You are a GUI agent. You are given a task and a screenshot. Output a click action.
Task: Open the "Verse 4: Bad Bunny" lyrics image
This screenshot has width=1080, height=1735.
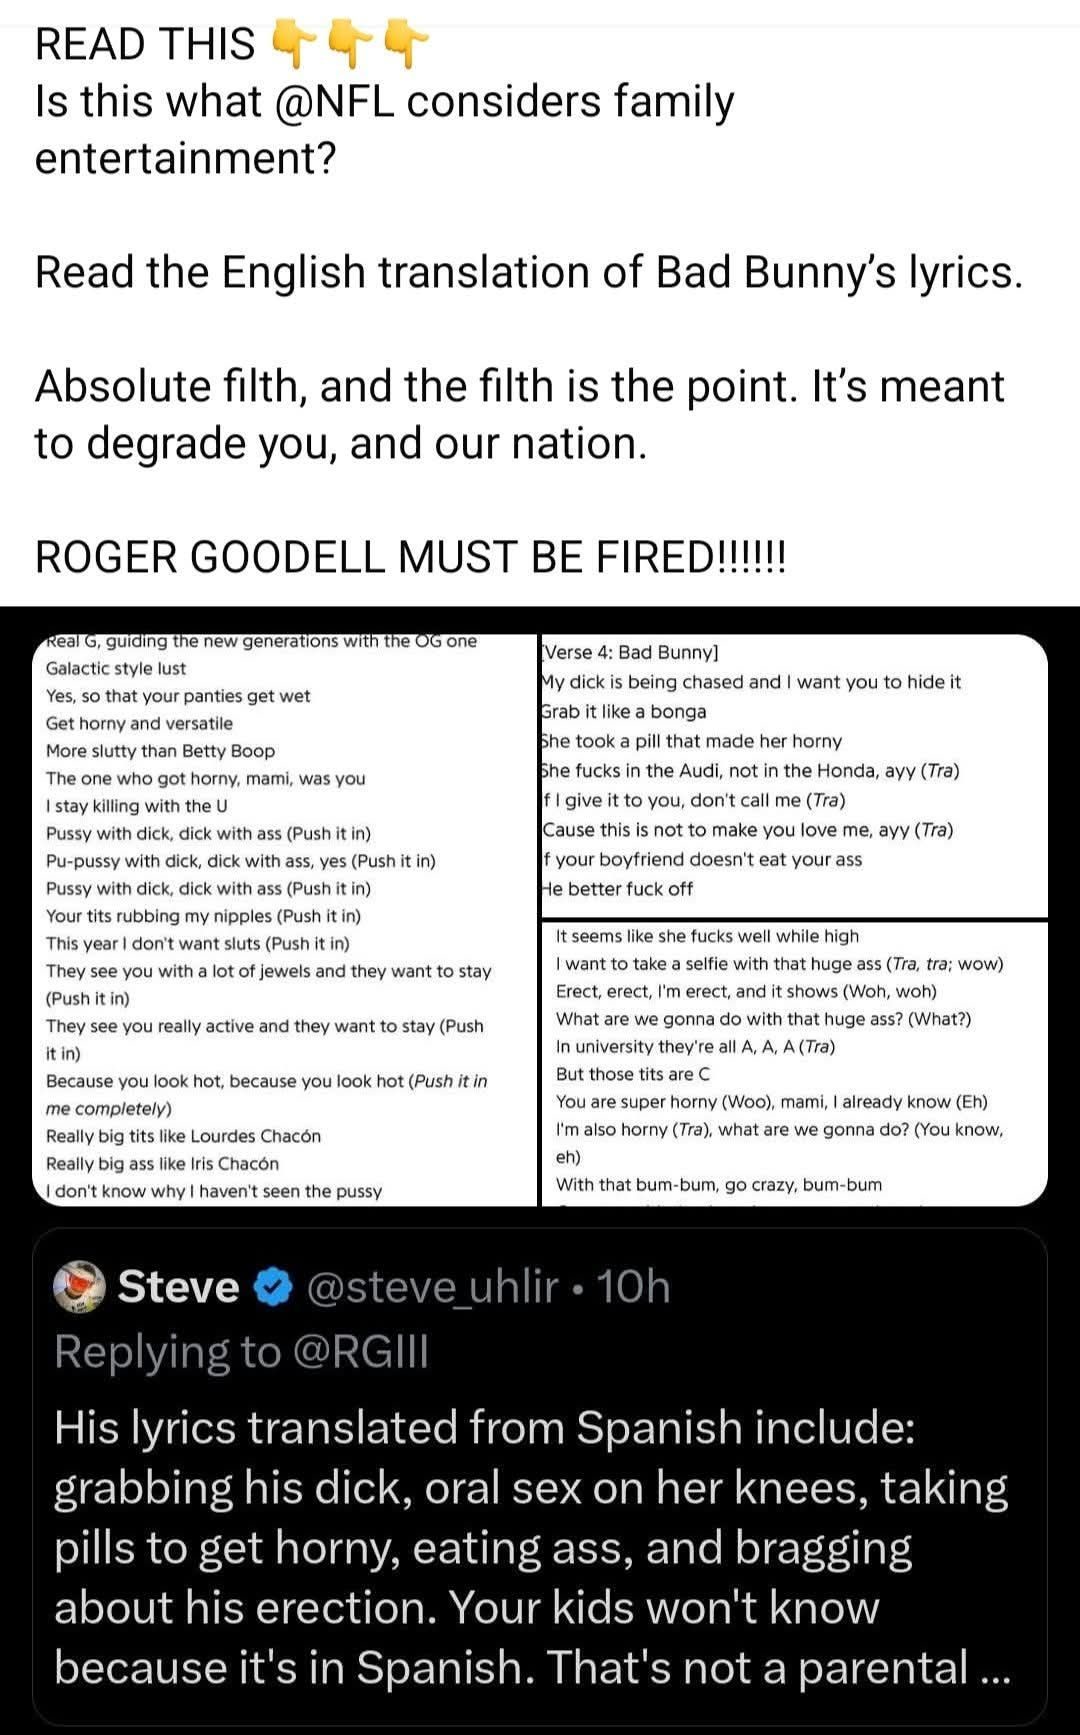[793, 775]
